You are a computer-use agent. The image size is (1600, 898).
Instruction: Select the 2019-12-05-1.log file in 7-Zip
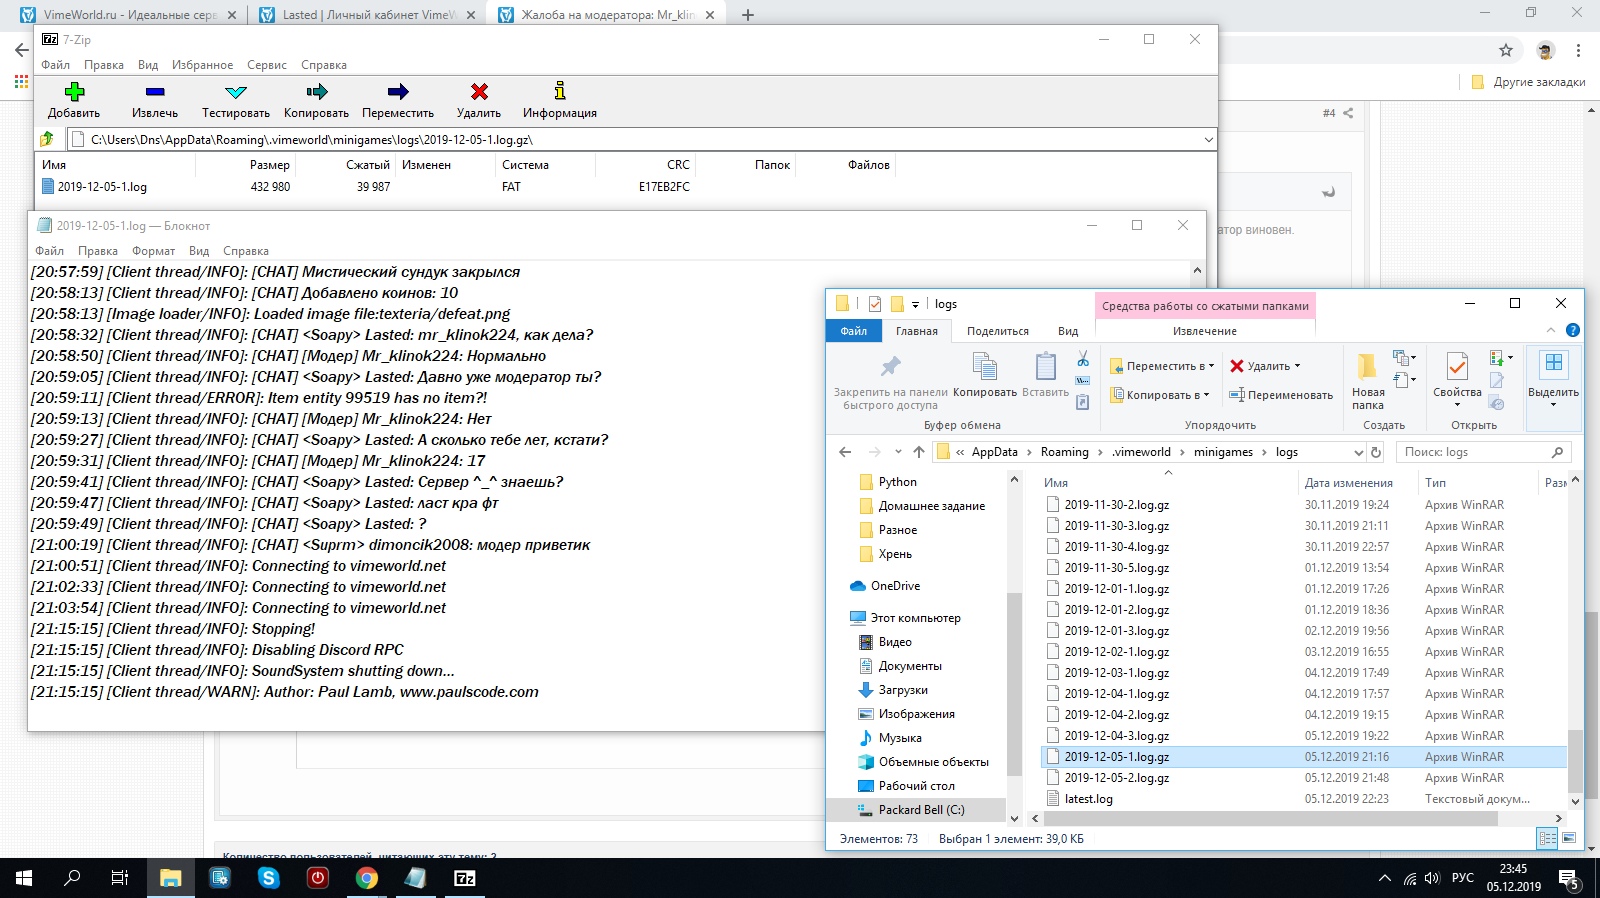tap(102, 187)
